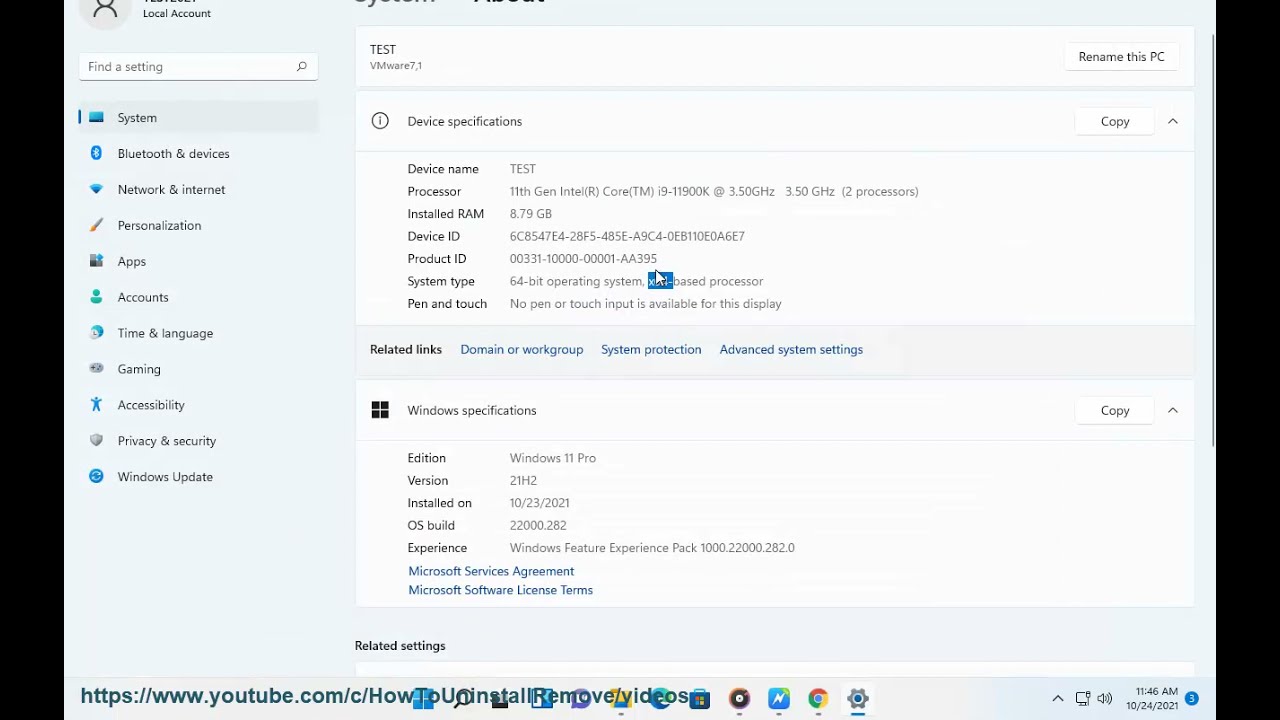This screenshot has height=720, width=1280.
Task: Click the network tray icon
Action: [1083, 699]
